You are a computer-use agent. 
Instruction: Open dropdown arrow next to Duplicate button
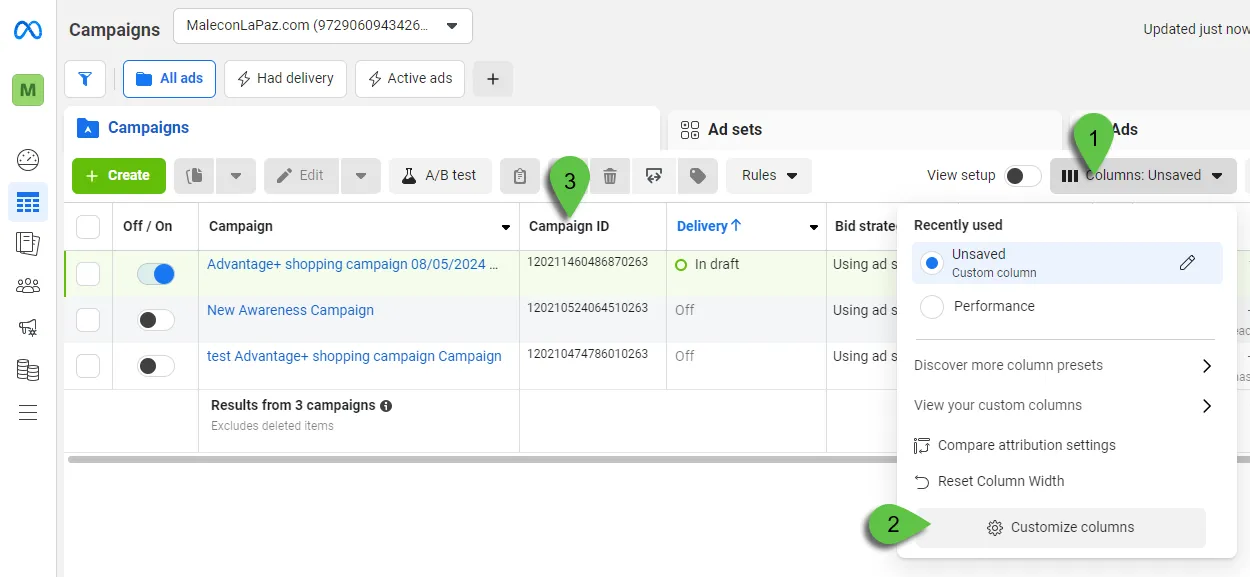[236, 175]
